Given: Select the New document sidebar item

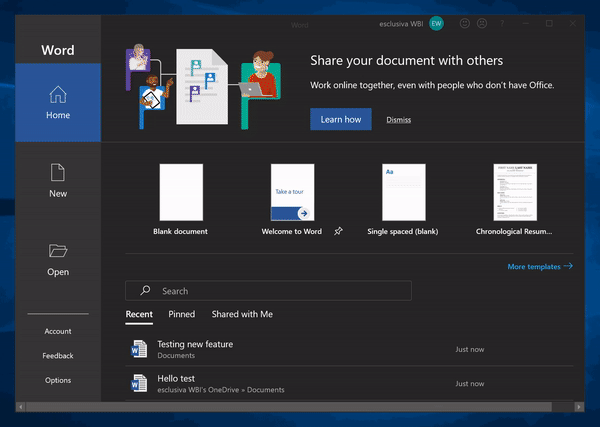Looking at the screenshot, I should click(x=58, y=181).
